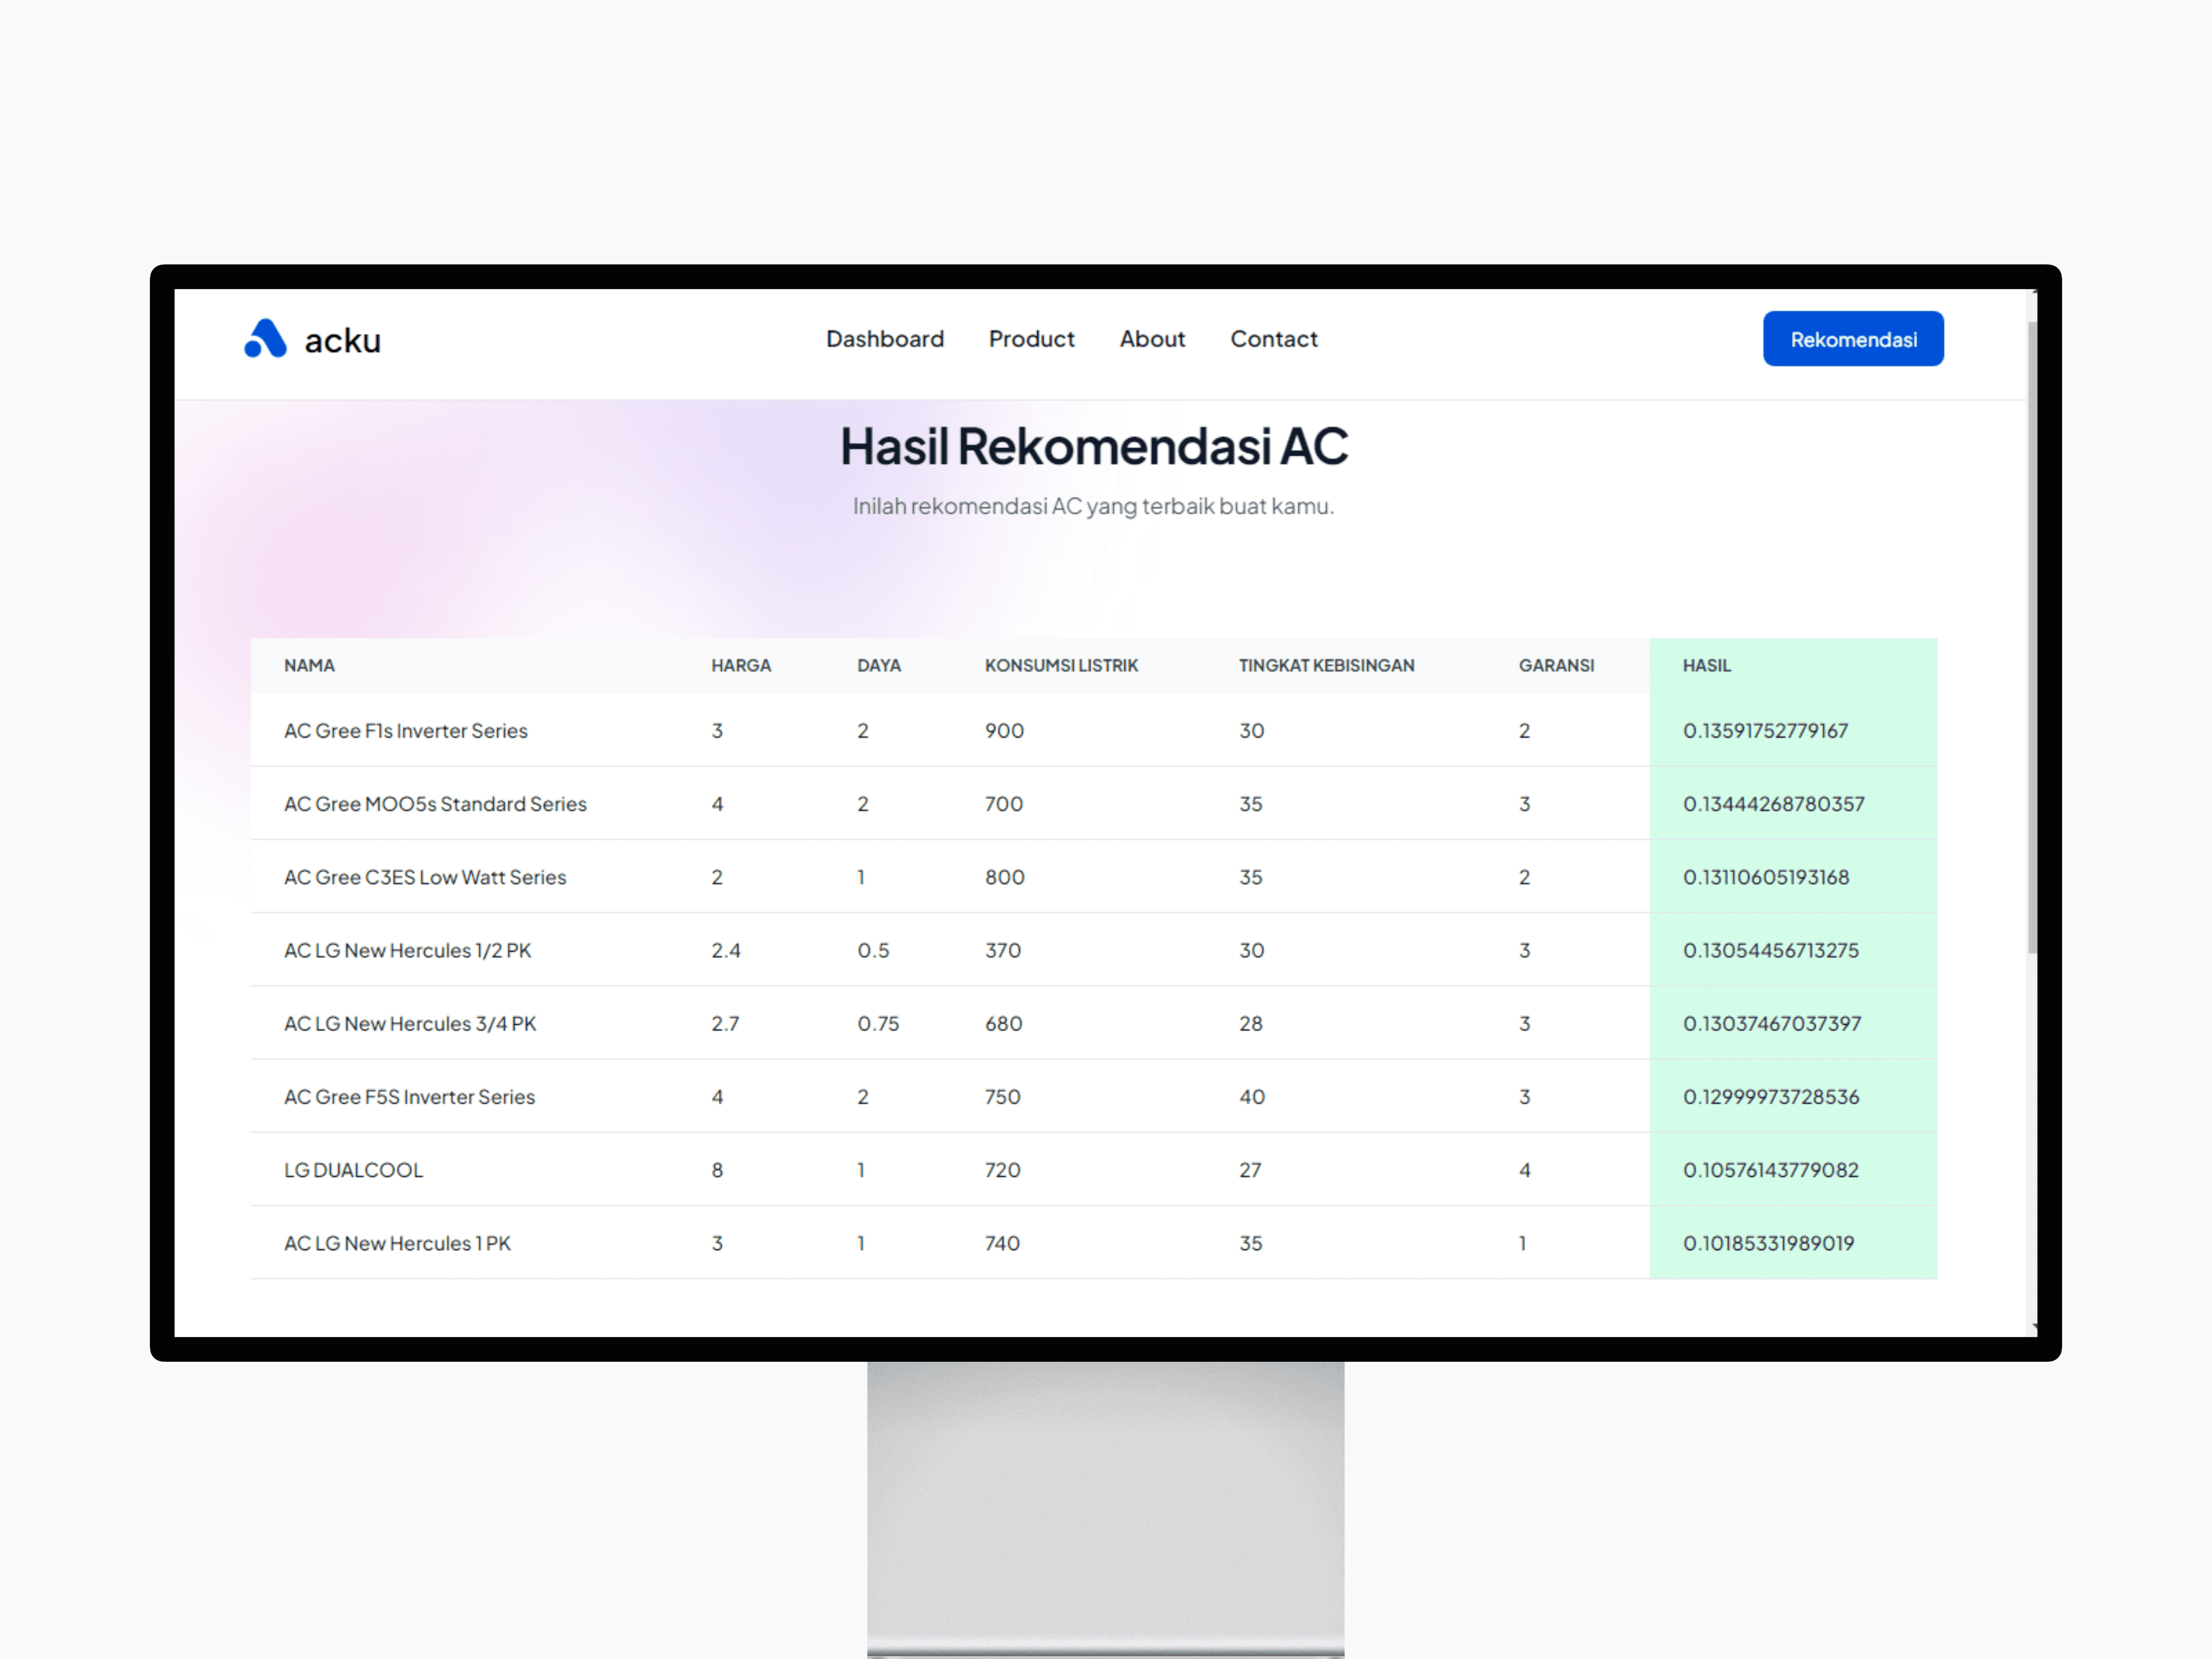Image resolution: width=2212 pixels, height=1659 pixels.
Task: Select AC LG New Hercules 1 PK name
Action: [x=397, y=1243]
